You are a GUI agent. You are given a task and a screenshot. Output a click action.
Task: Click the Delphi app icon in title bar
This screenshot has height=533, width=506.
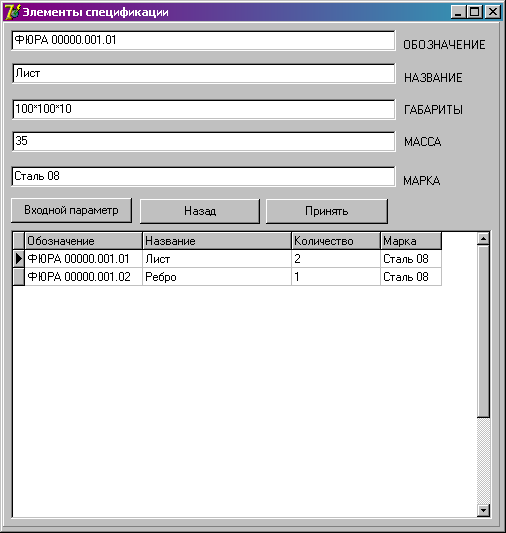12,12
